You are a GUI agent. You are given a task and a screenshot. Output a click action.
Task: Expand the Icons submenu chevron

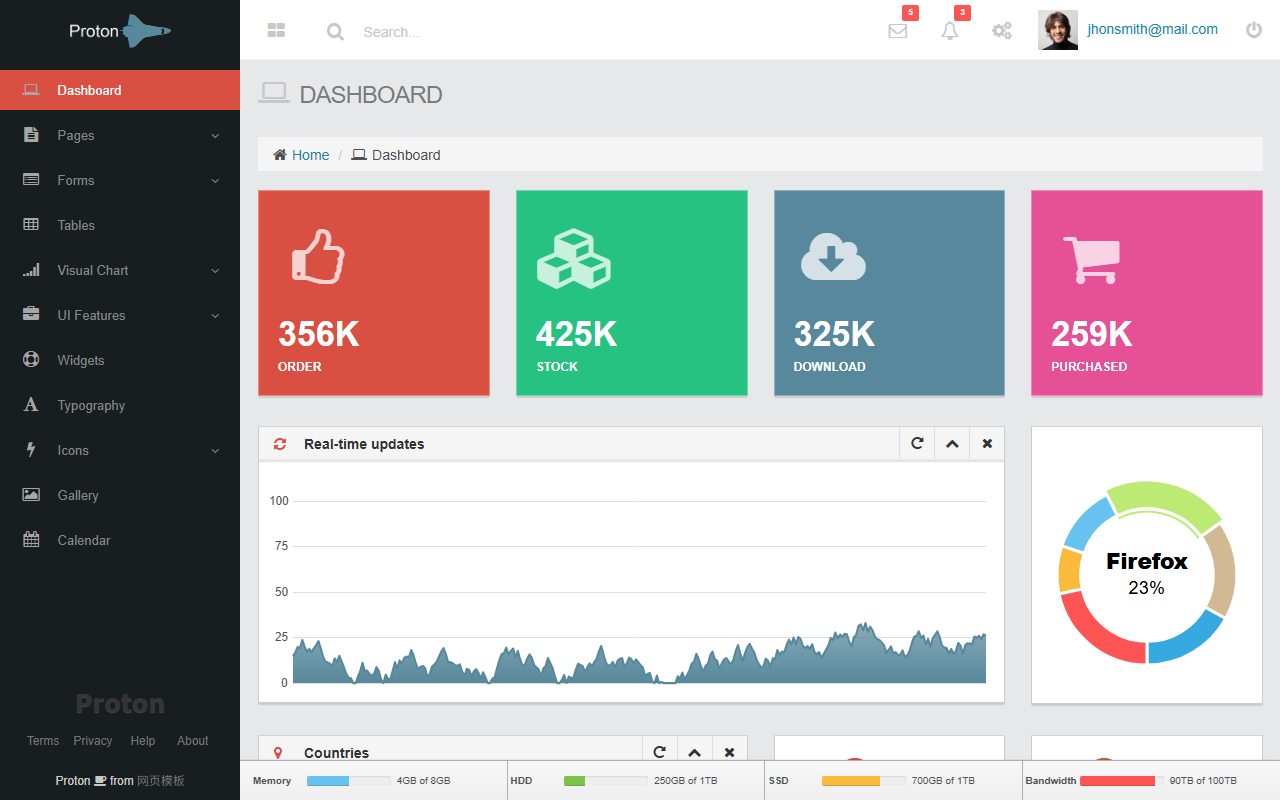[215, 450]
